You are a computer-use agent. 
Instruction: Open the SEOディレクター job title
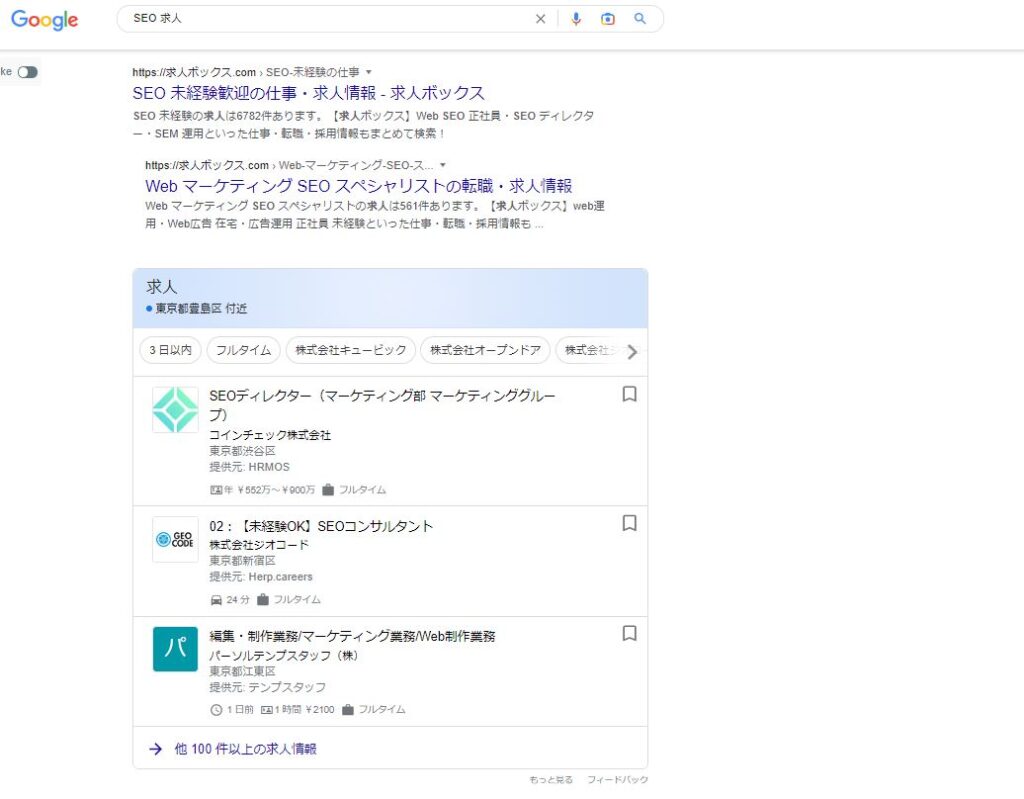(382, 404)
